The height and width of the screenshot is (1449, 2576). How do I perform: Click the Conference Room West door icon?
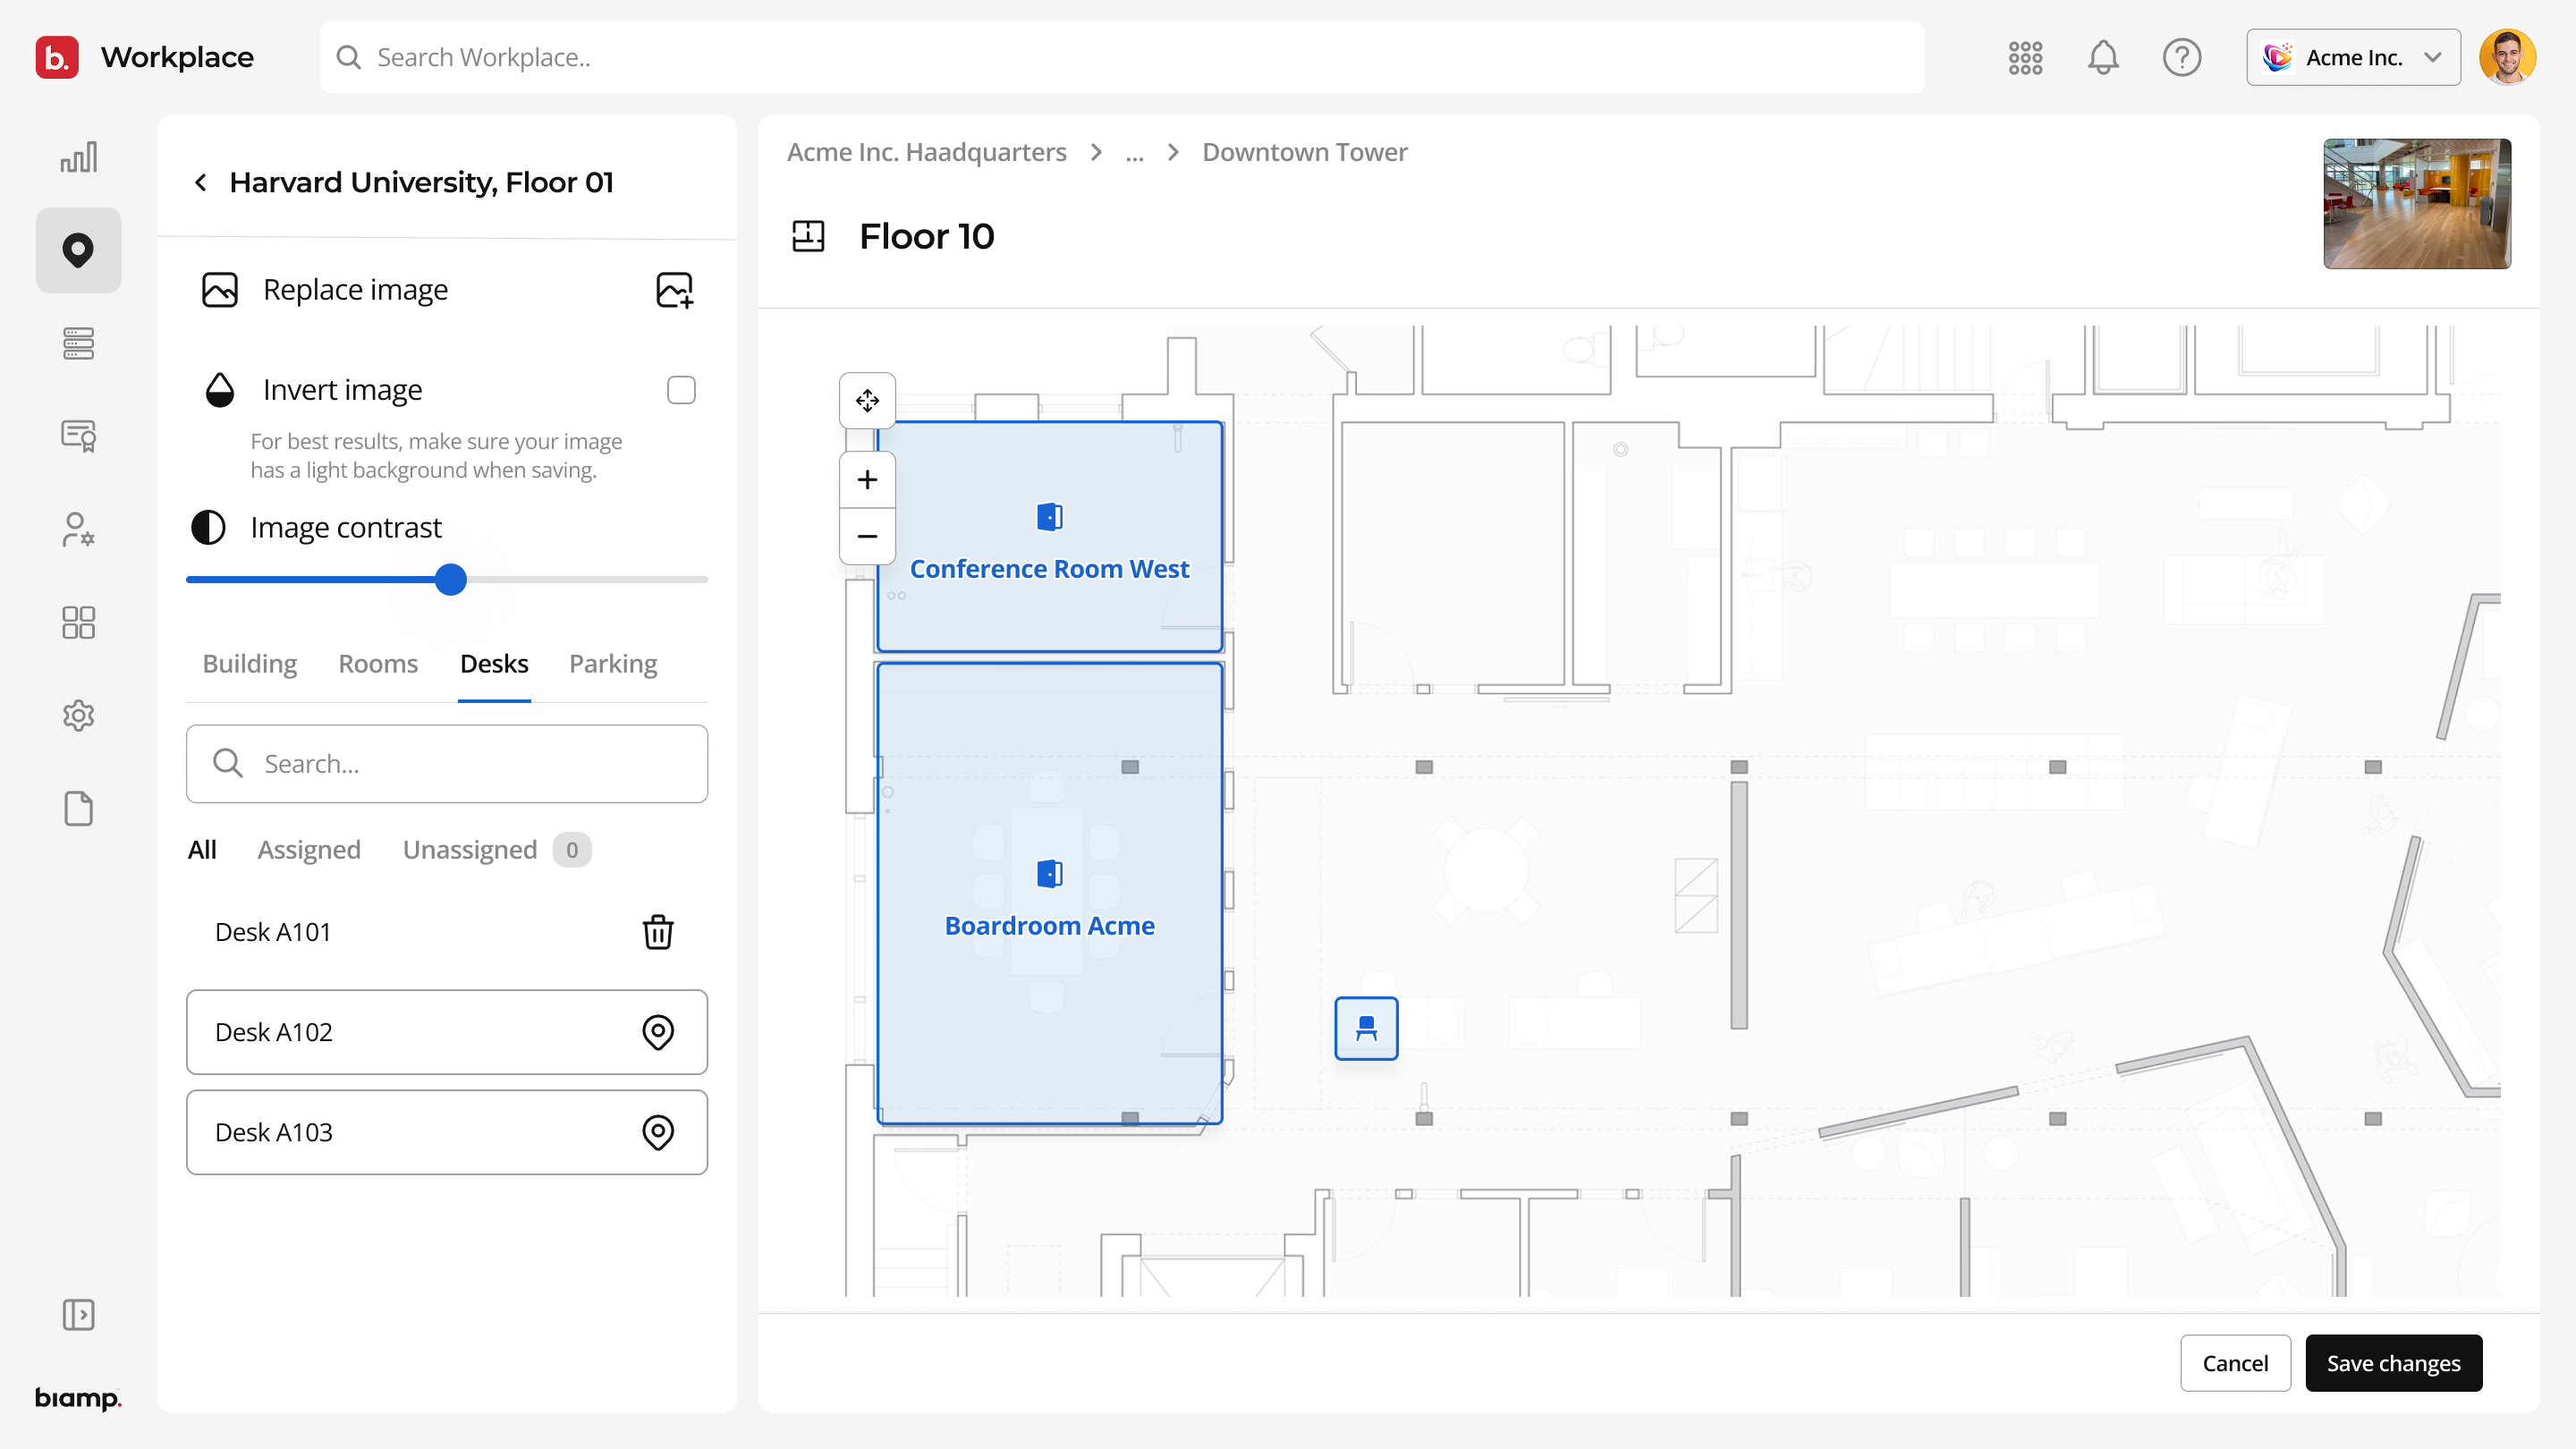(1049, 517)
